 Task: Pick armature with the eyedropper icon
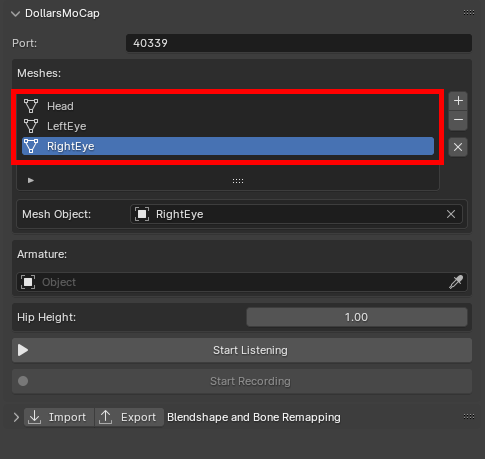click(x=456, y=282)
